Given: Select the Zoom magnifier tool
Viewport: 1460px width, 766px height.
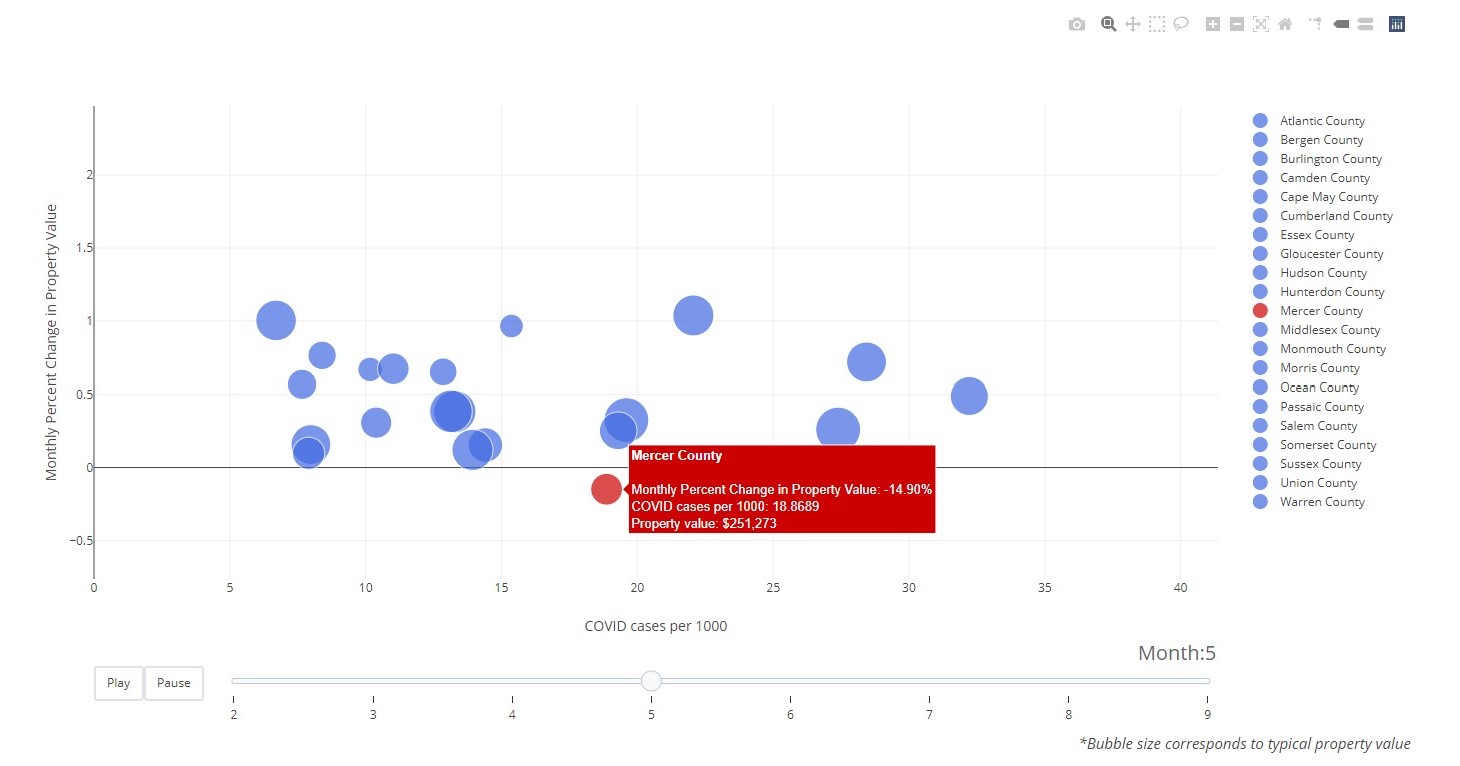Looking at the screenshot, I should [x=1108, y=24].
